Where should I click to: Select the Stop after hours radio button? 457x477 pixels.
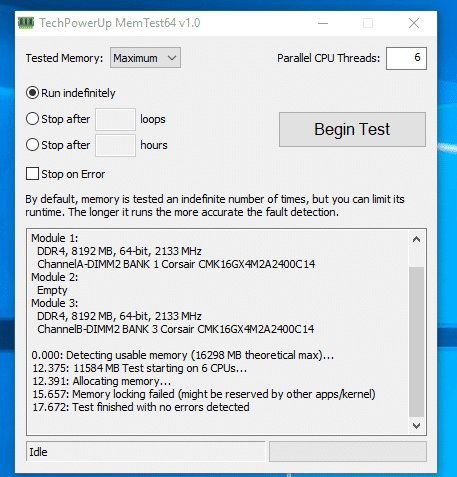(x=32, y=145)
